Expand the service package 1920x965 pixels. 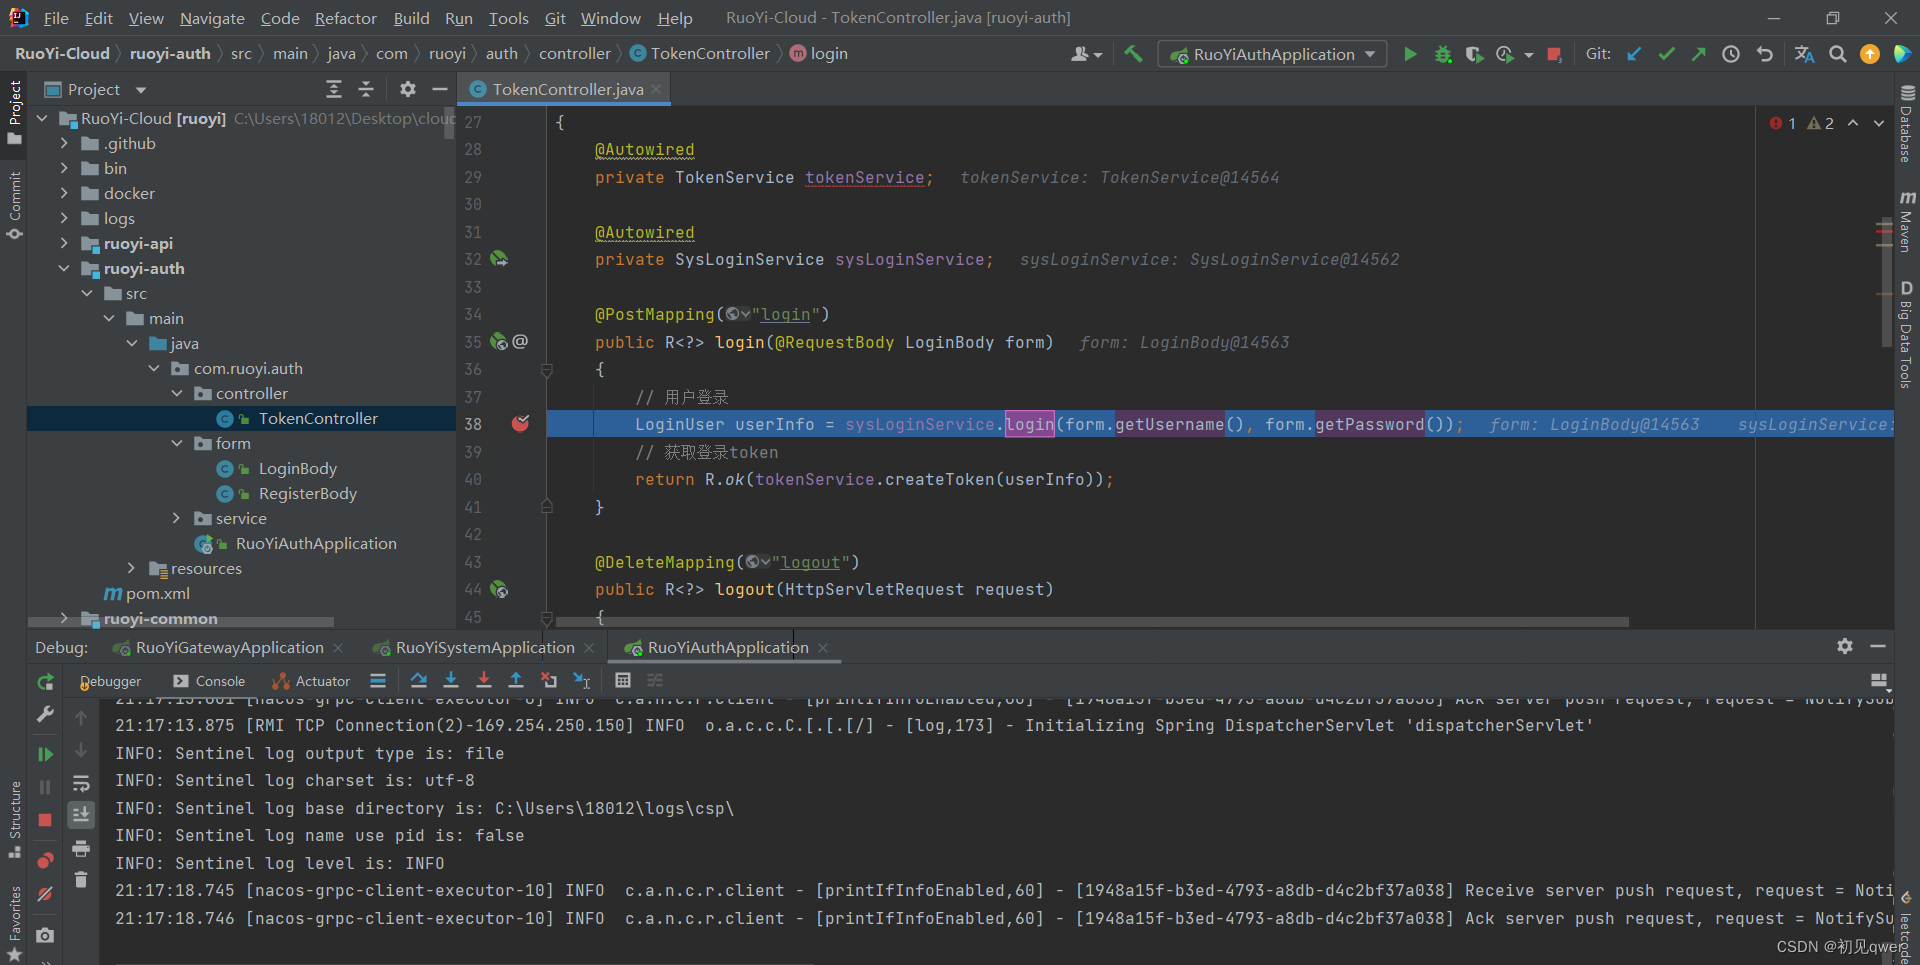(x=176, y=518)
